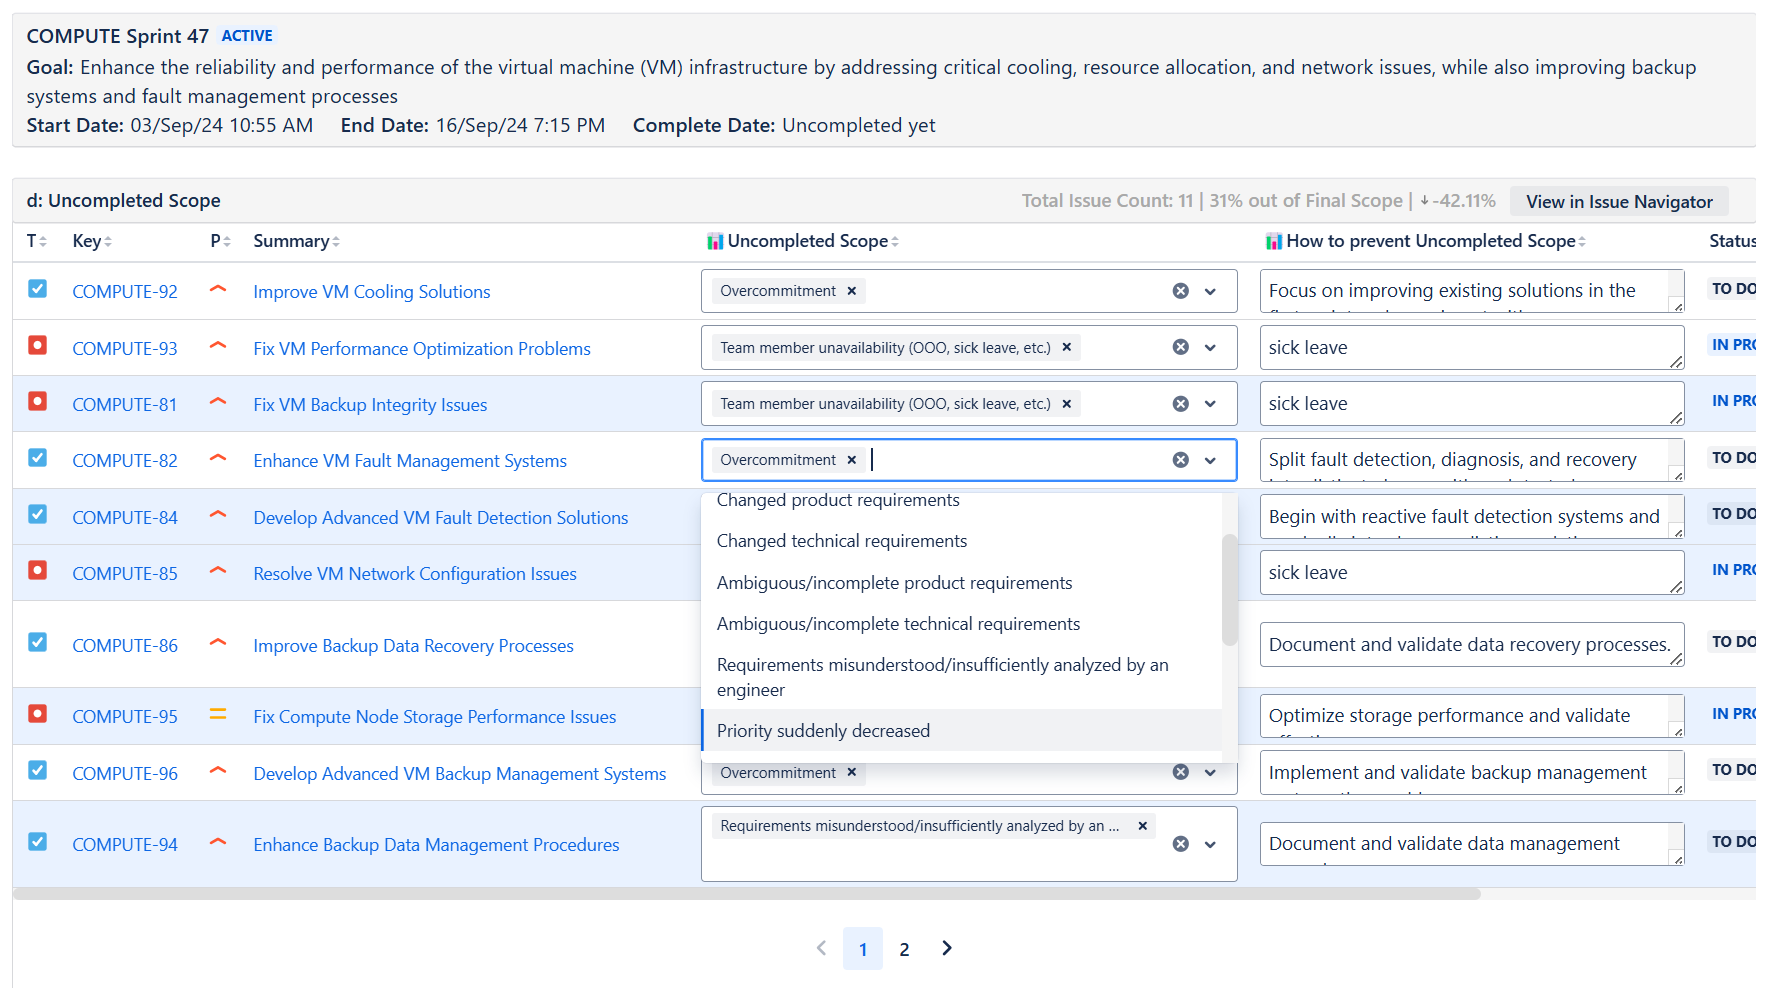Click the sort arrows on the Summary column
Screen dimensions: 1771x988
pos(337,240)
